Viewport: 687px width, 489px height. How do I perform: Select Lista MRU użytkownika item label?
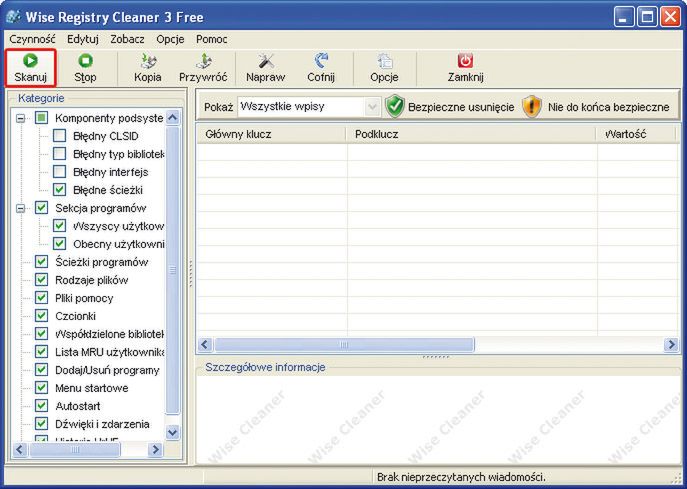point(110,352)
